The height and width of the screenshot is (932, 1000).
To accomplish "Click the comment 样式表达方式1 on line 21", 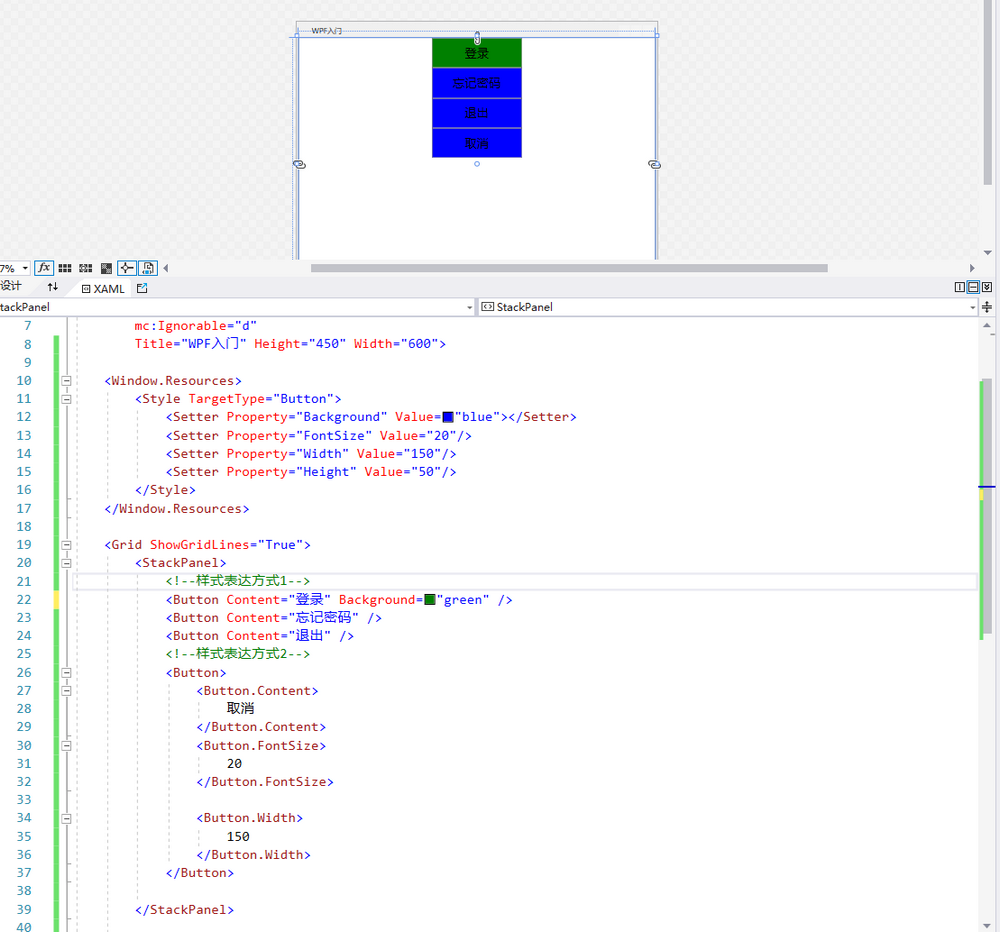I will 238,581.
